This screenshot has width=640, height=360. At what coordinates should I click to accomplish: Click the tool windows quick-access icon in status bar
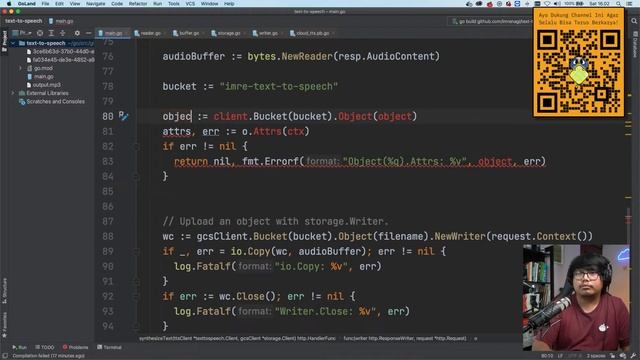point(4,356)
